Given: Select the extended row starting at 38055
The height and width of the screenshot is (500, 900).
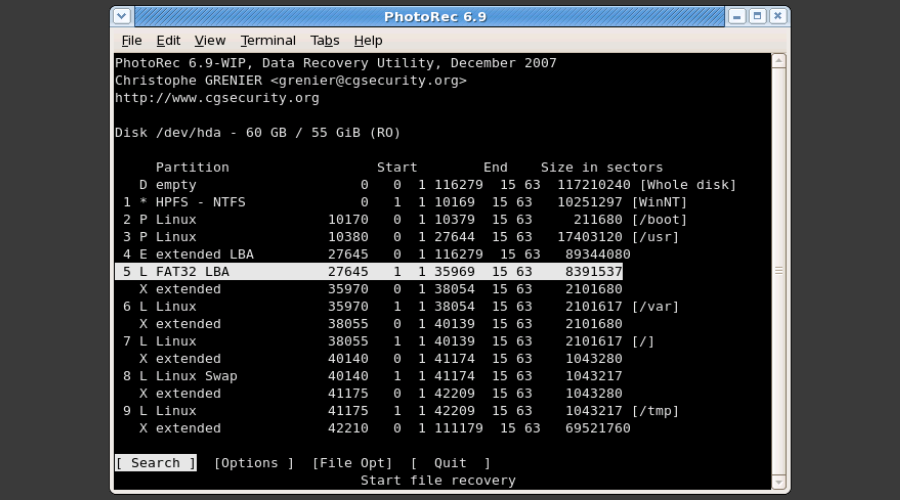Looking at the screenshot, I should [381, 324].
